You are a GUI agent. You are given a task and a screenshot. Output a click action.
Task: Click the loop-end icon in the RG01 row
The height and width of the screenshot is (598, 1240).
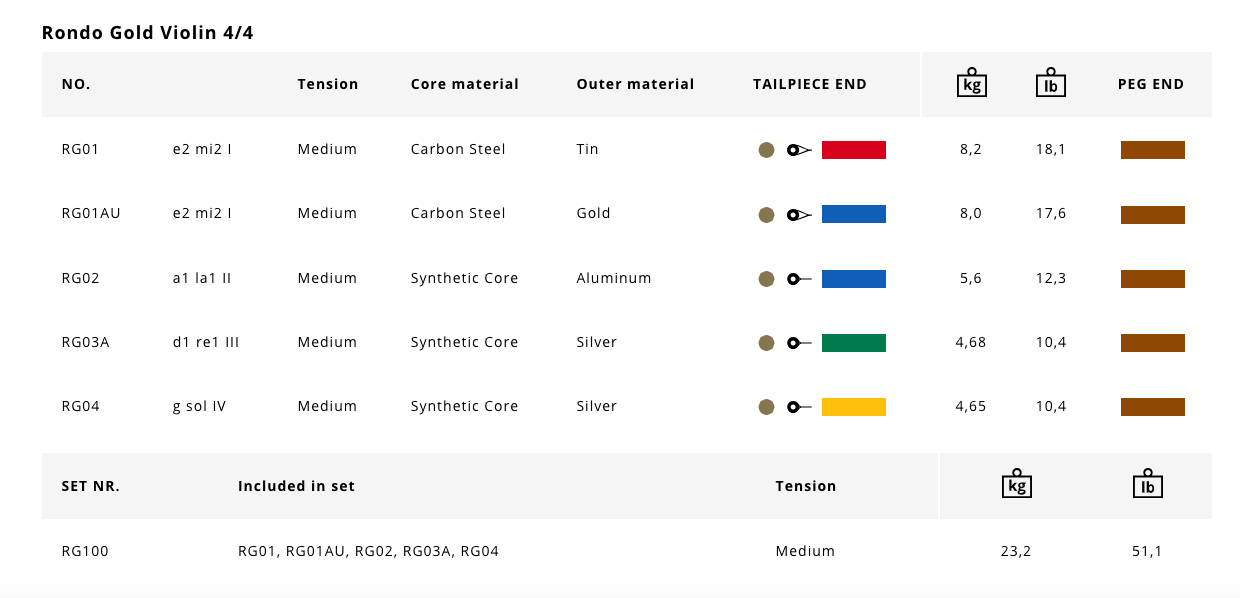[x=799, y=150]
